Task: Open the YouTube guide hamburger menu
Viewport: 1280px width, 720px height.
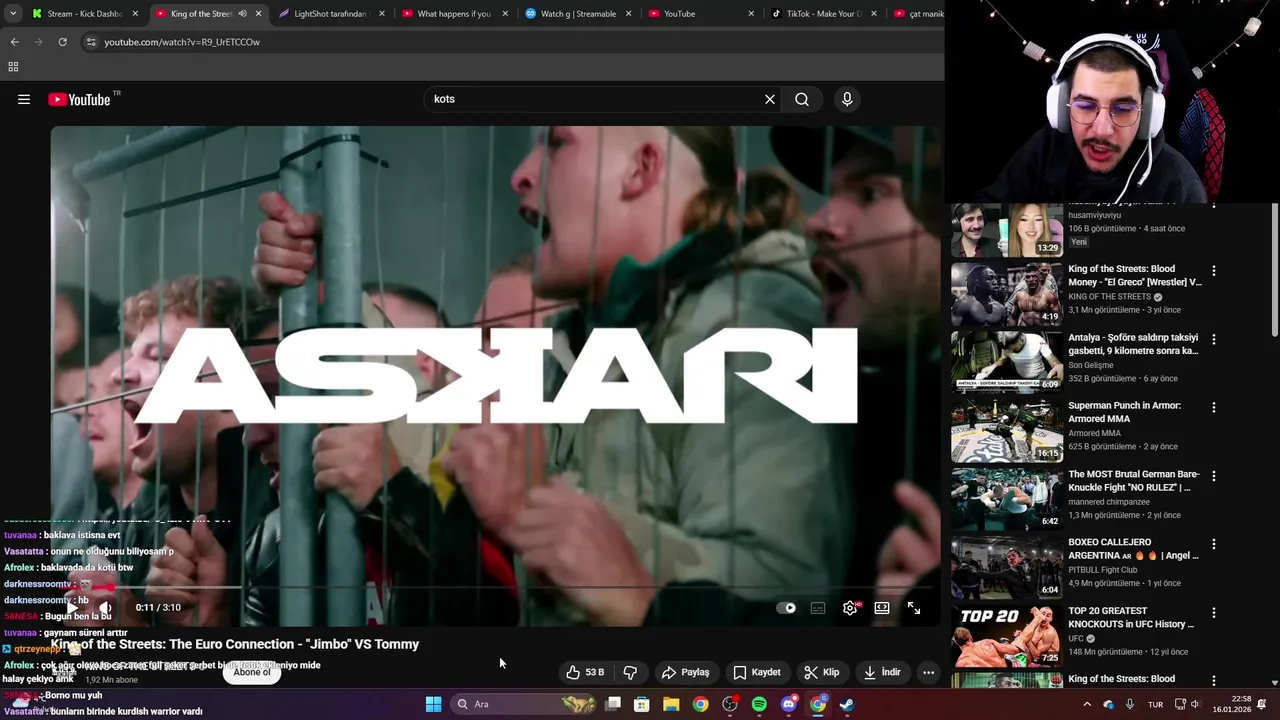Action: [24, 99]
